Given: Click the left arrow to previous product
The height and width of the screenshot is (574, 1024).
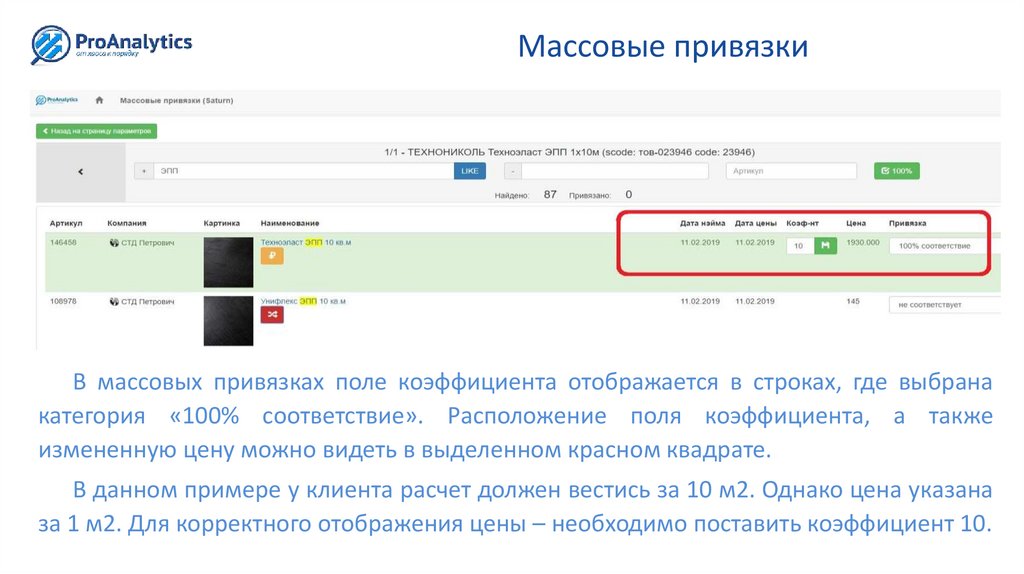Looking at the screenshot, I should (80, 172).
